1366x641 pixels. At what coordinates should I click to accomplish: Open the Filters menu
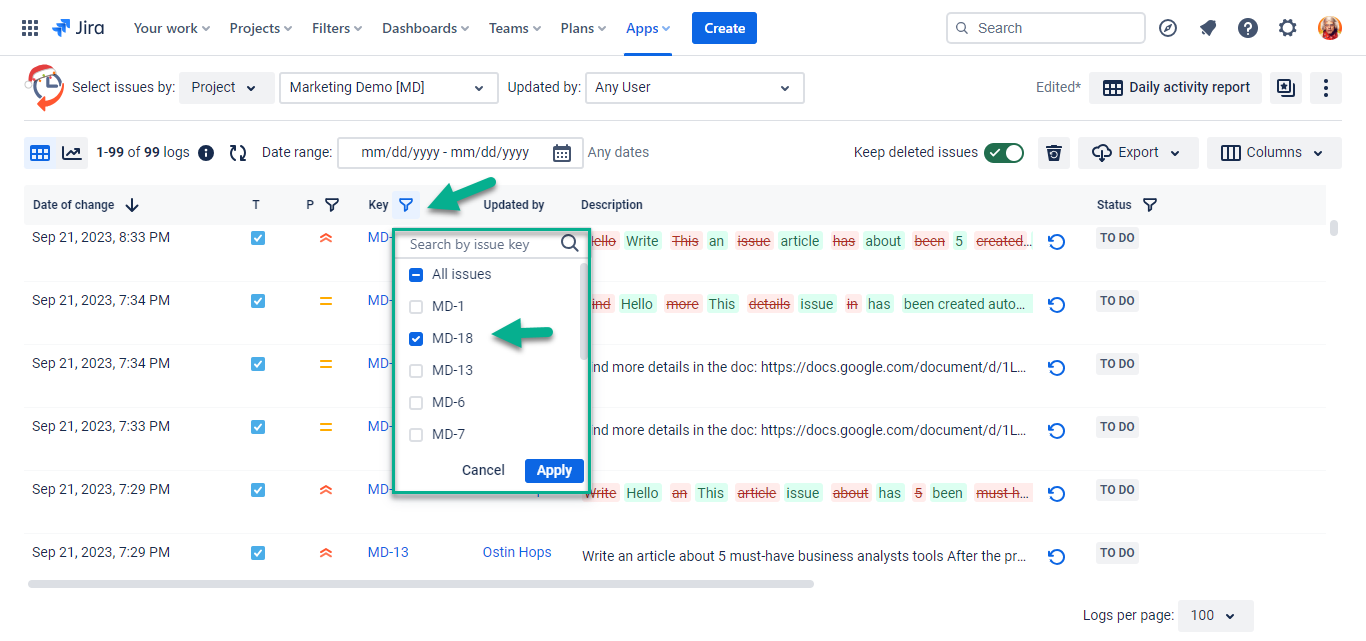click(x=337, y=28)
